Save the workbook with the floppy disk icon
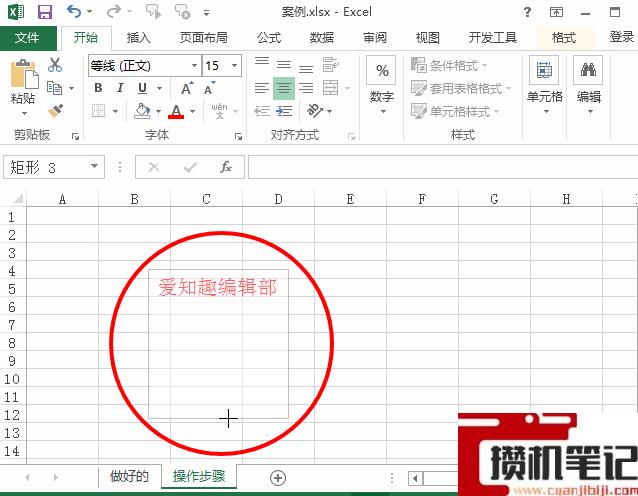The width and height of the screenshot is (638, 496). [45, 12]
